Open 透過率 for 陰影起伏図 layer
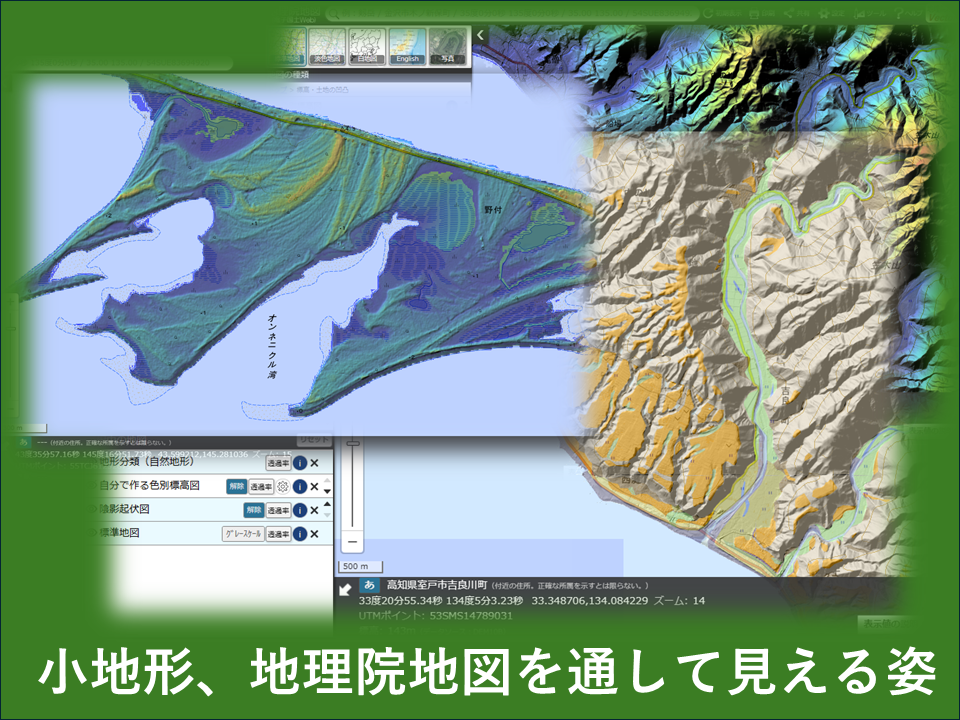This screenshot has height=720, width=960. (278, 510)
